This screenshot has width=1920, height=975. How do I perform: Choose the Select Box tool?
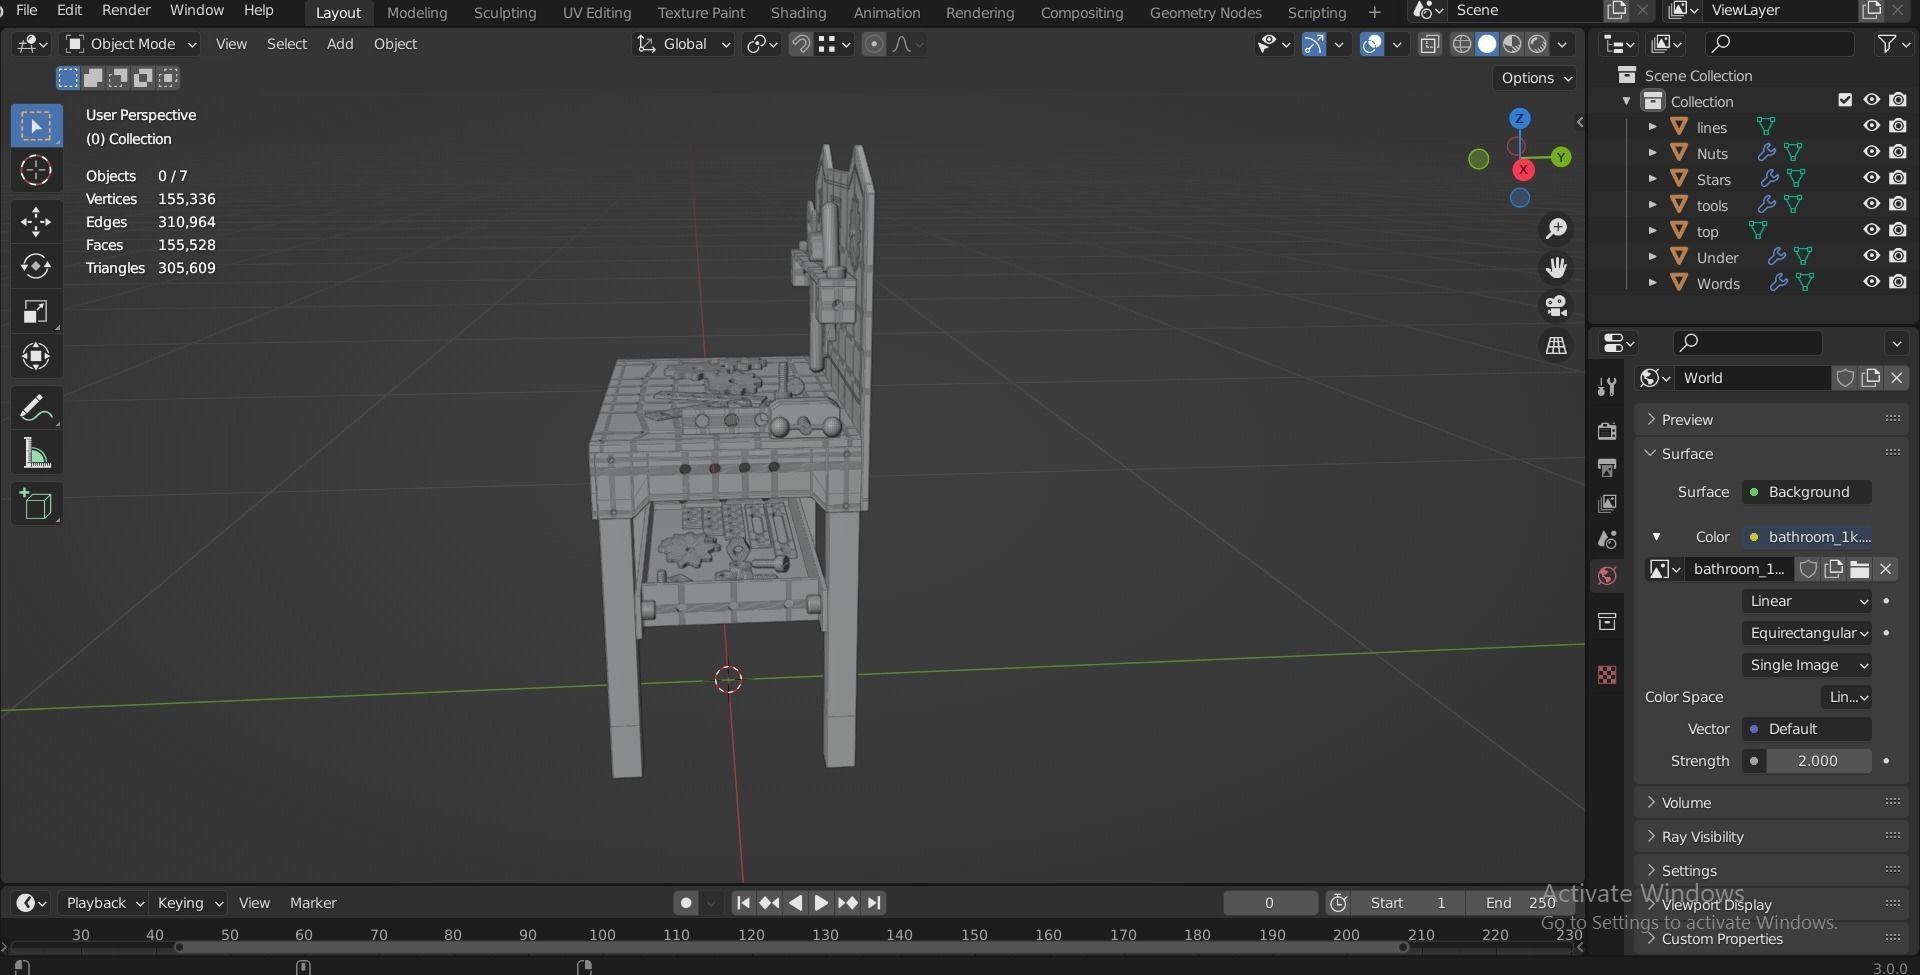click(36, 126)
